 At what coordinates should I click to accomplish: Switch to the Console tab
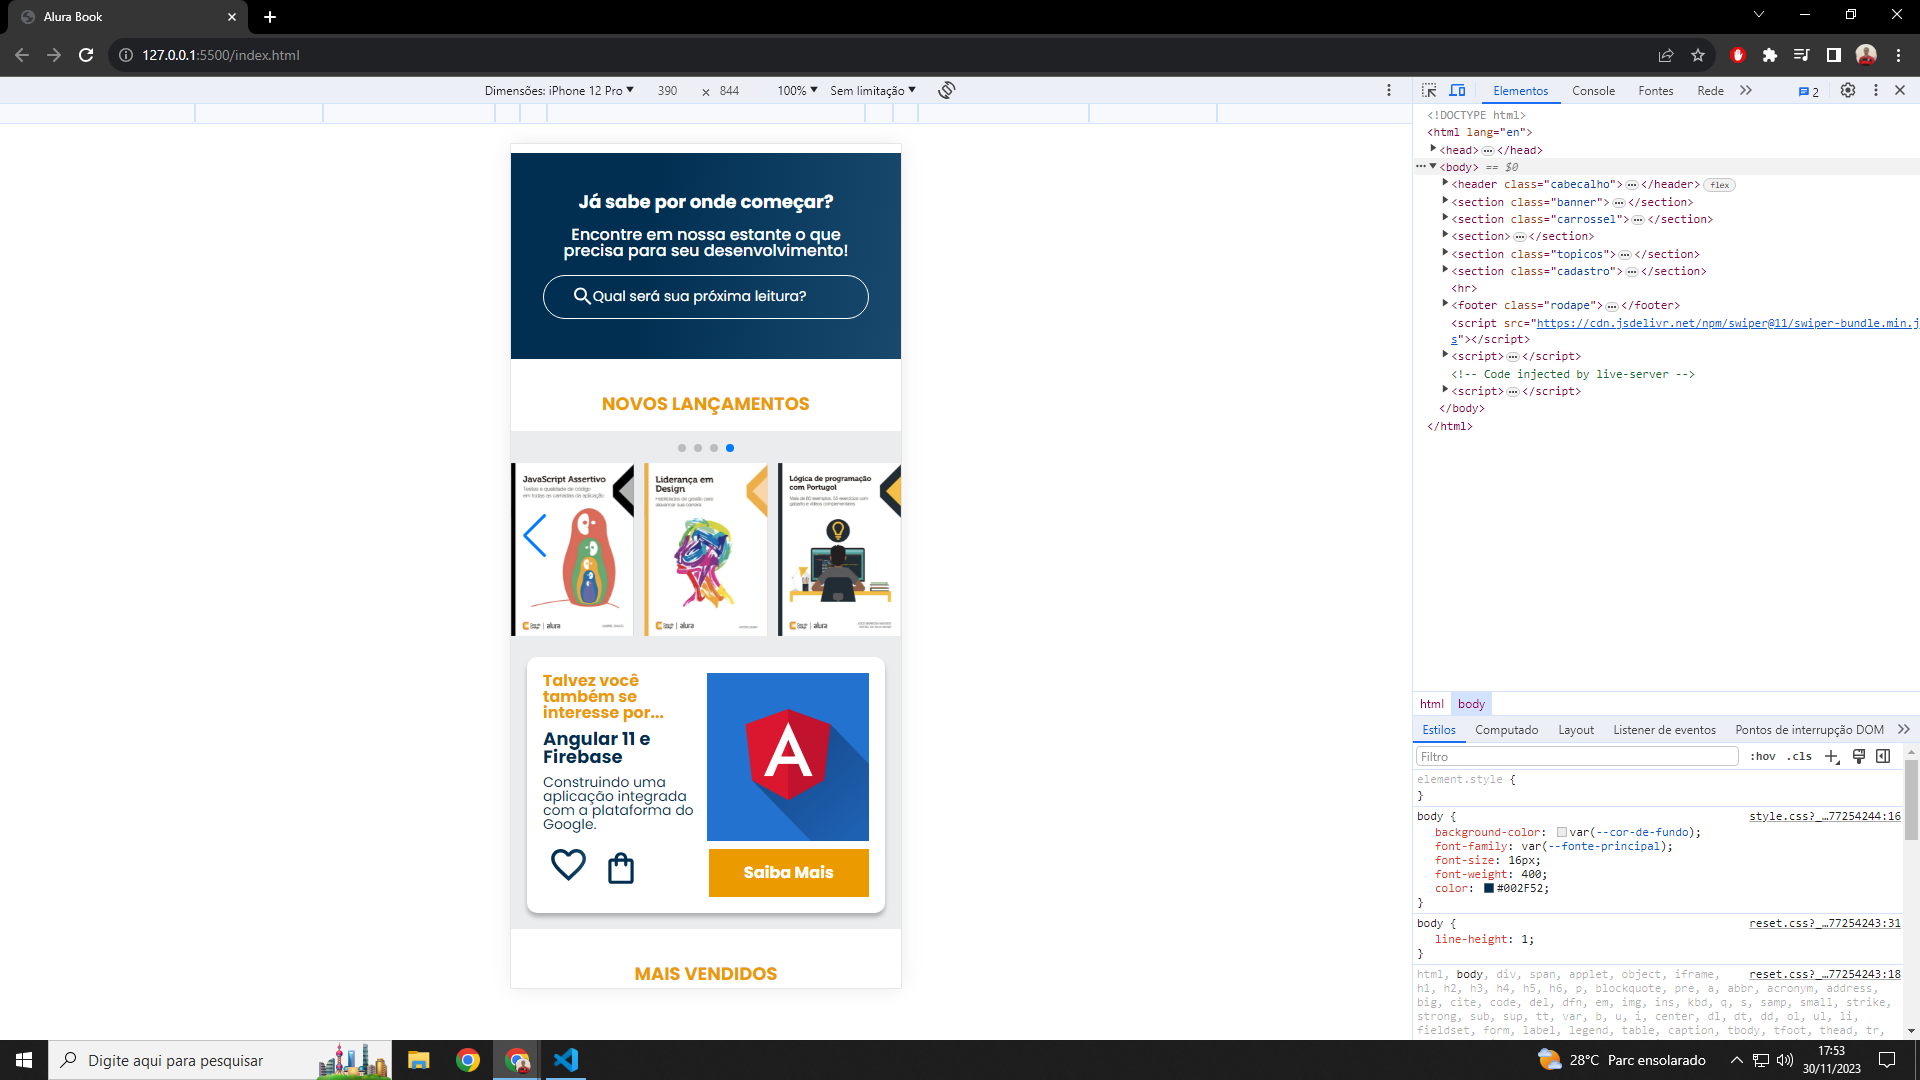(x=1593, y=90)
